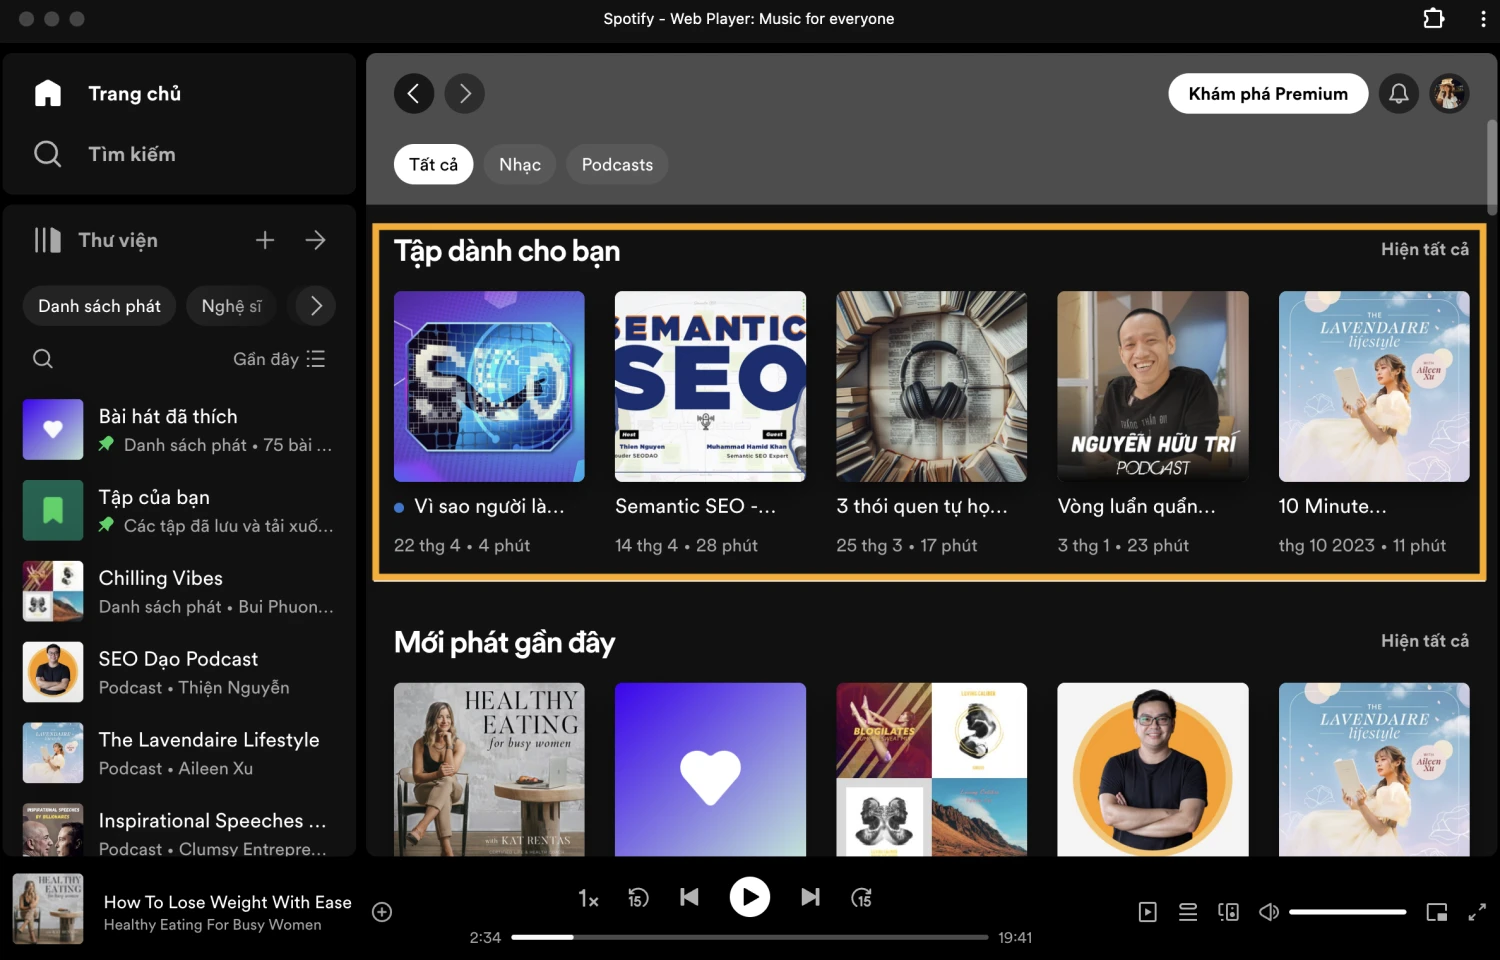Screen dimensions: 1500x960
Task: Mute audio with the speaker icon
Action: tap(1269, 912)
